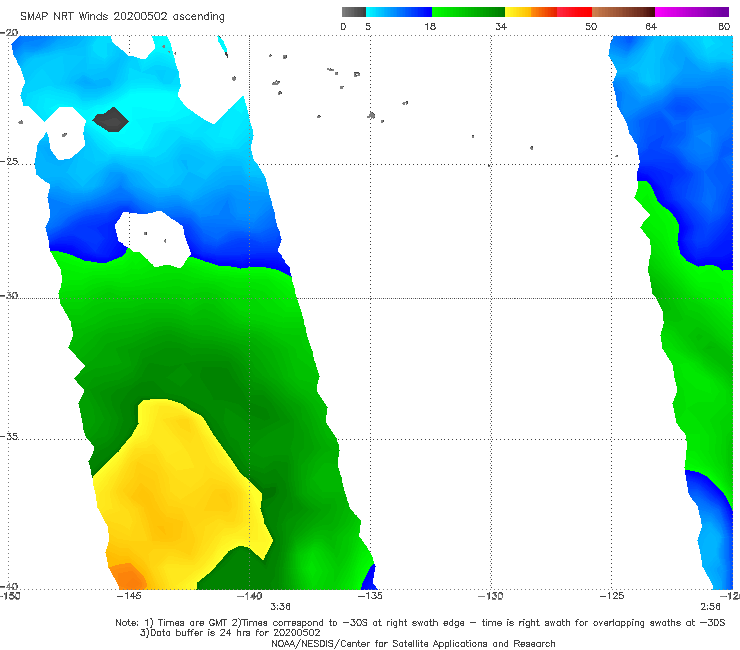Click the swath time '2:58'
This screenshot has width=740, height=650.
(710, 607)
